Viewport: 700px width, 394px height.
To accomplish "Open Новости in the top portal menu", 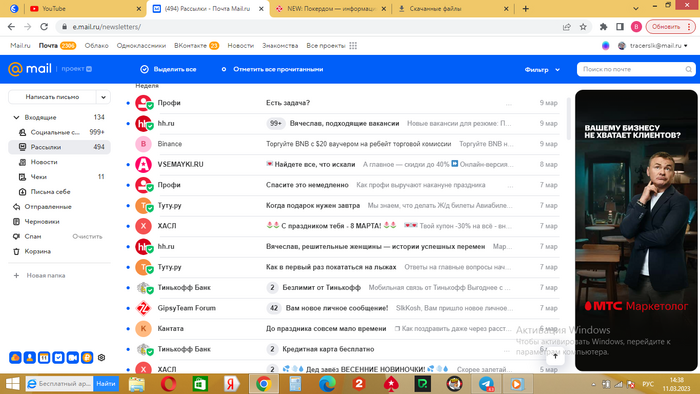I will (x=241, y=46).
